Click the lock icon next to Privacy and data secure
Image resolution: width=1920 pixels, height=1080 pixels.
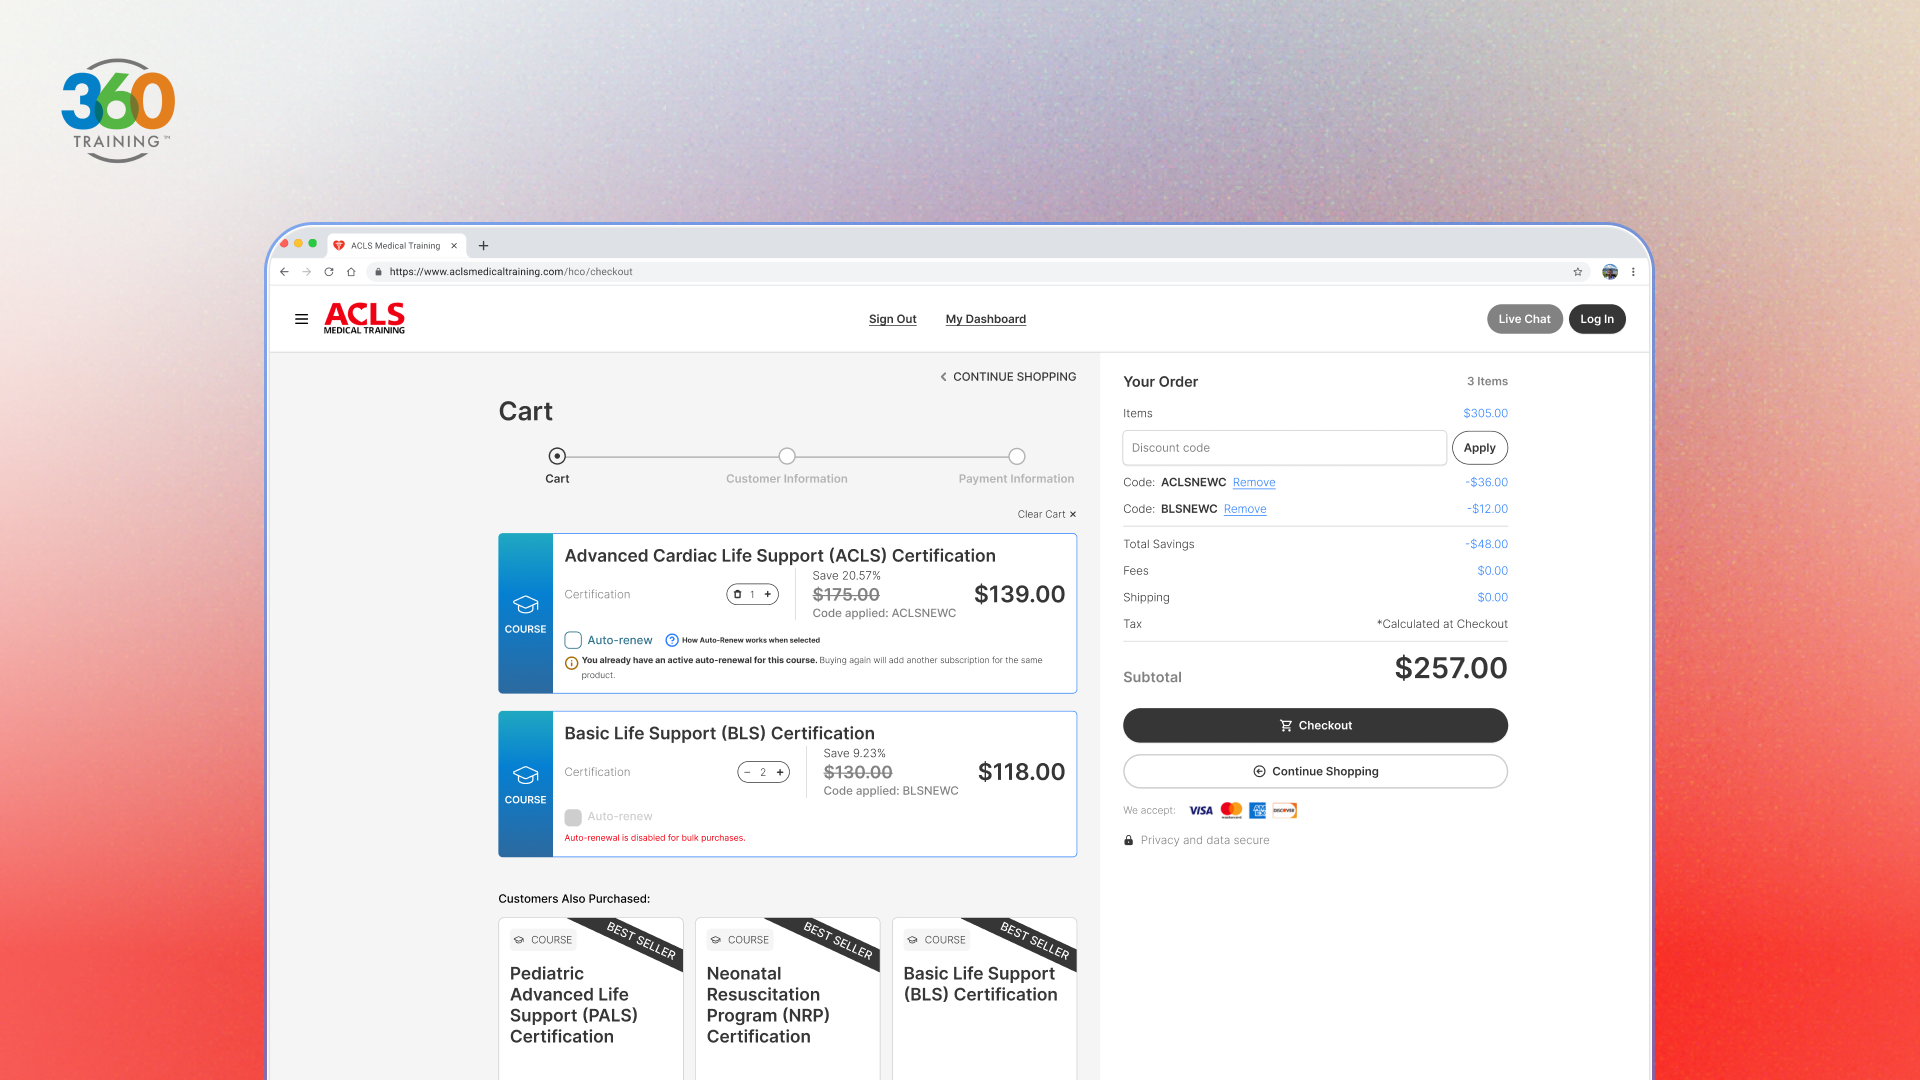coord(1129,840)
